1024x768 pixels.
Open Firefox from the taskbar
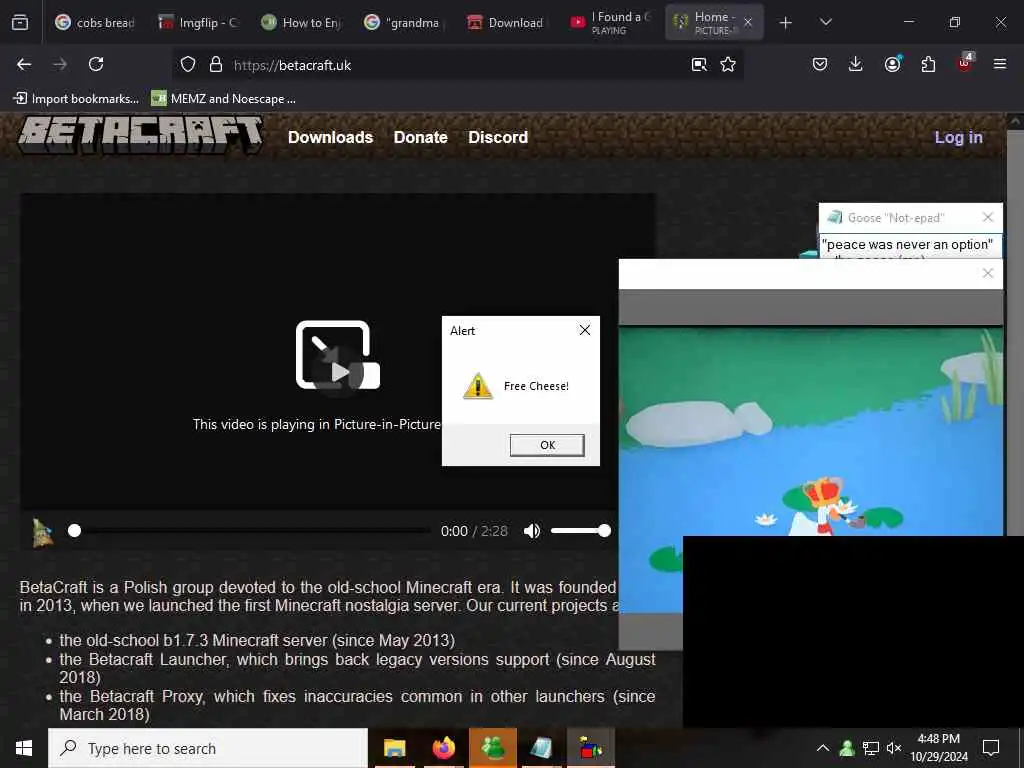[x=443, y=748]
